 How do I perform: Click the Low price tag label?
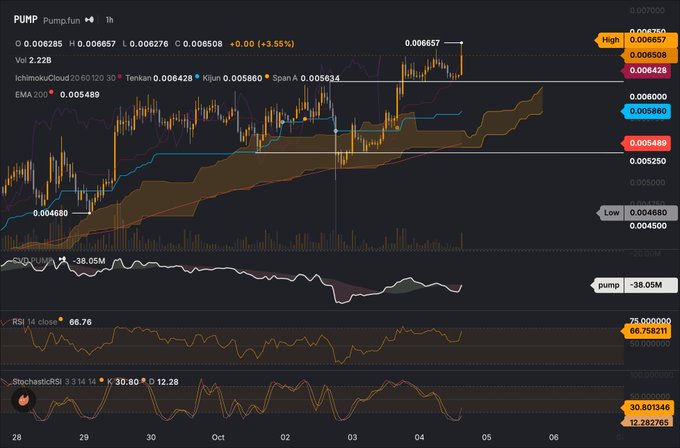(611, 213)
